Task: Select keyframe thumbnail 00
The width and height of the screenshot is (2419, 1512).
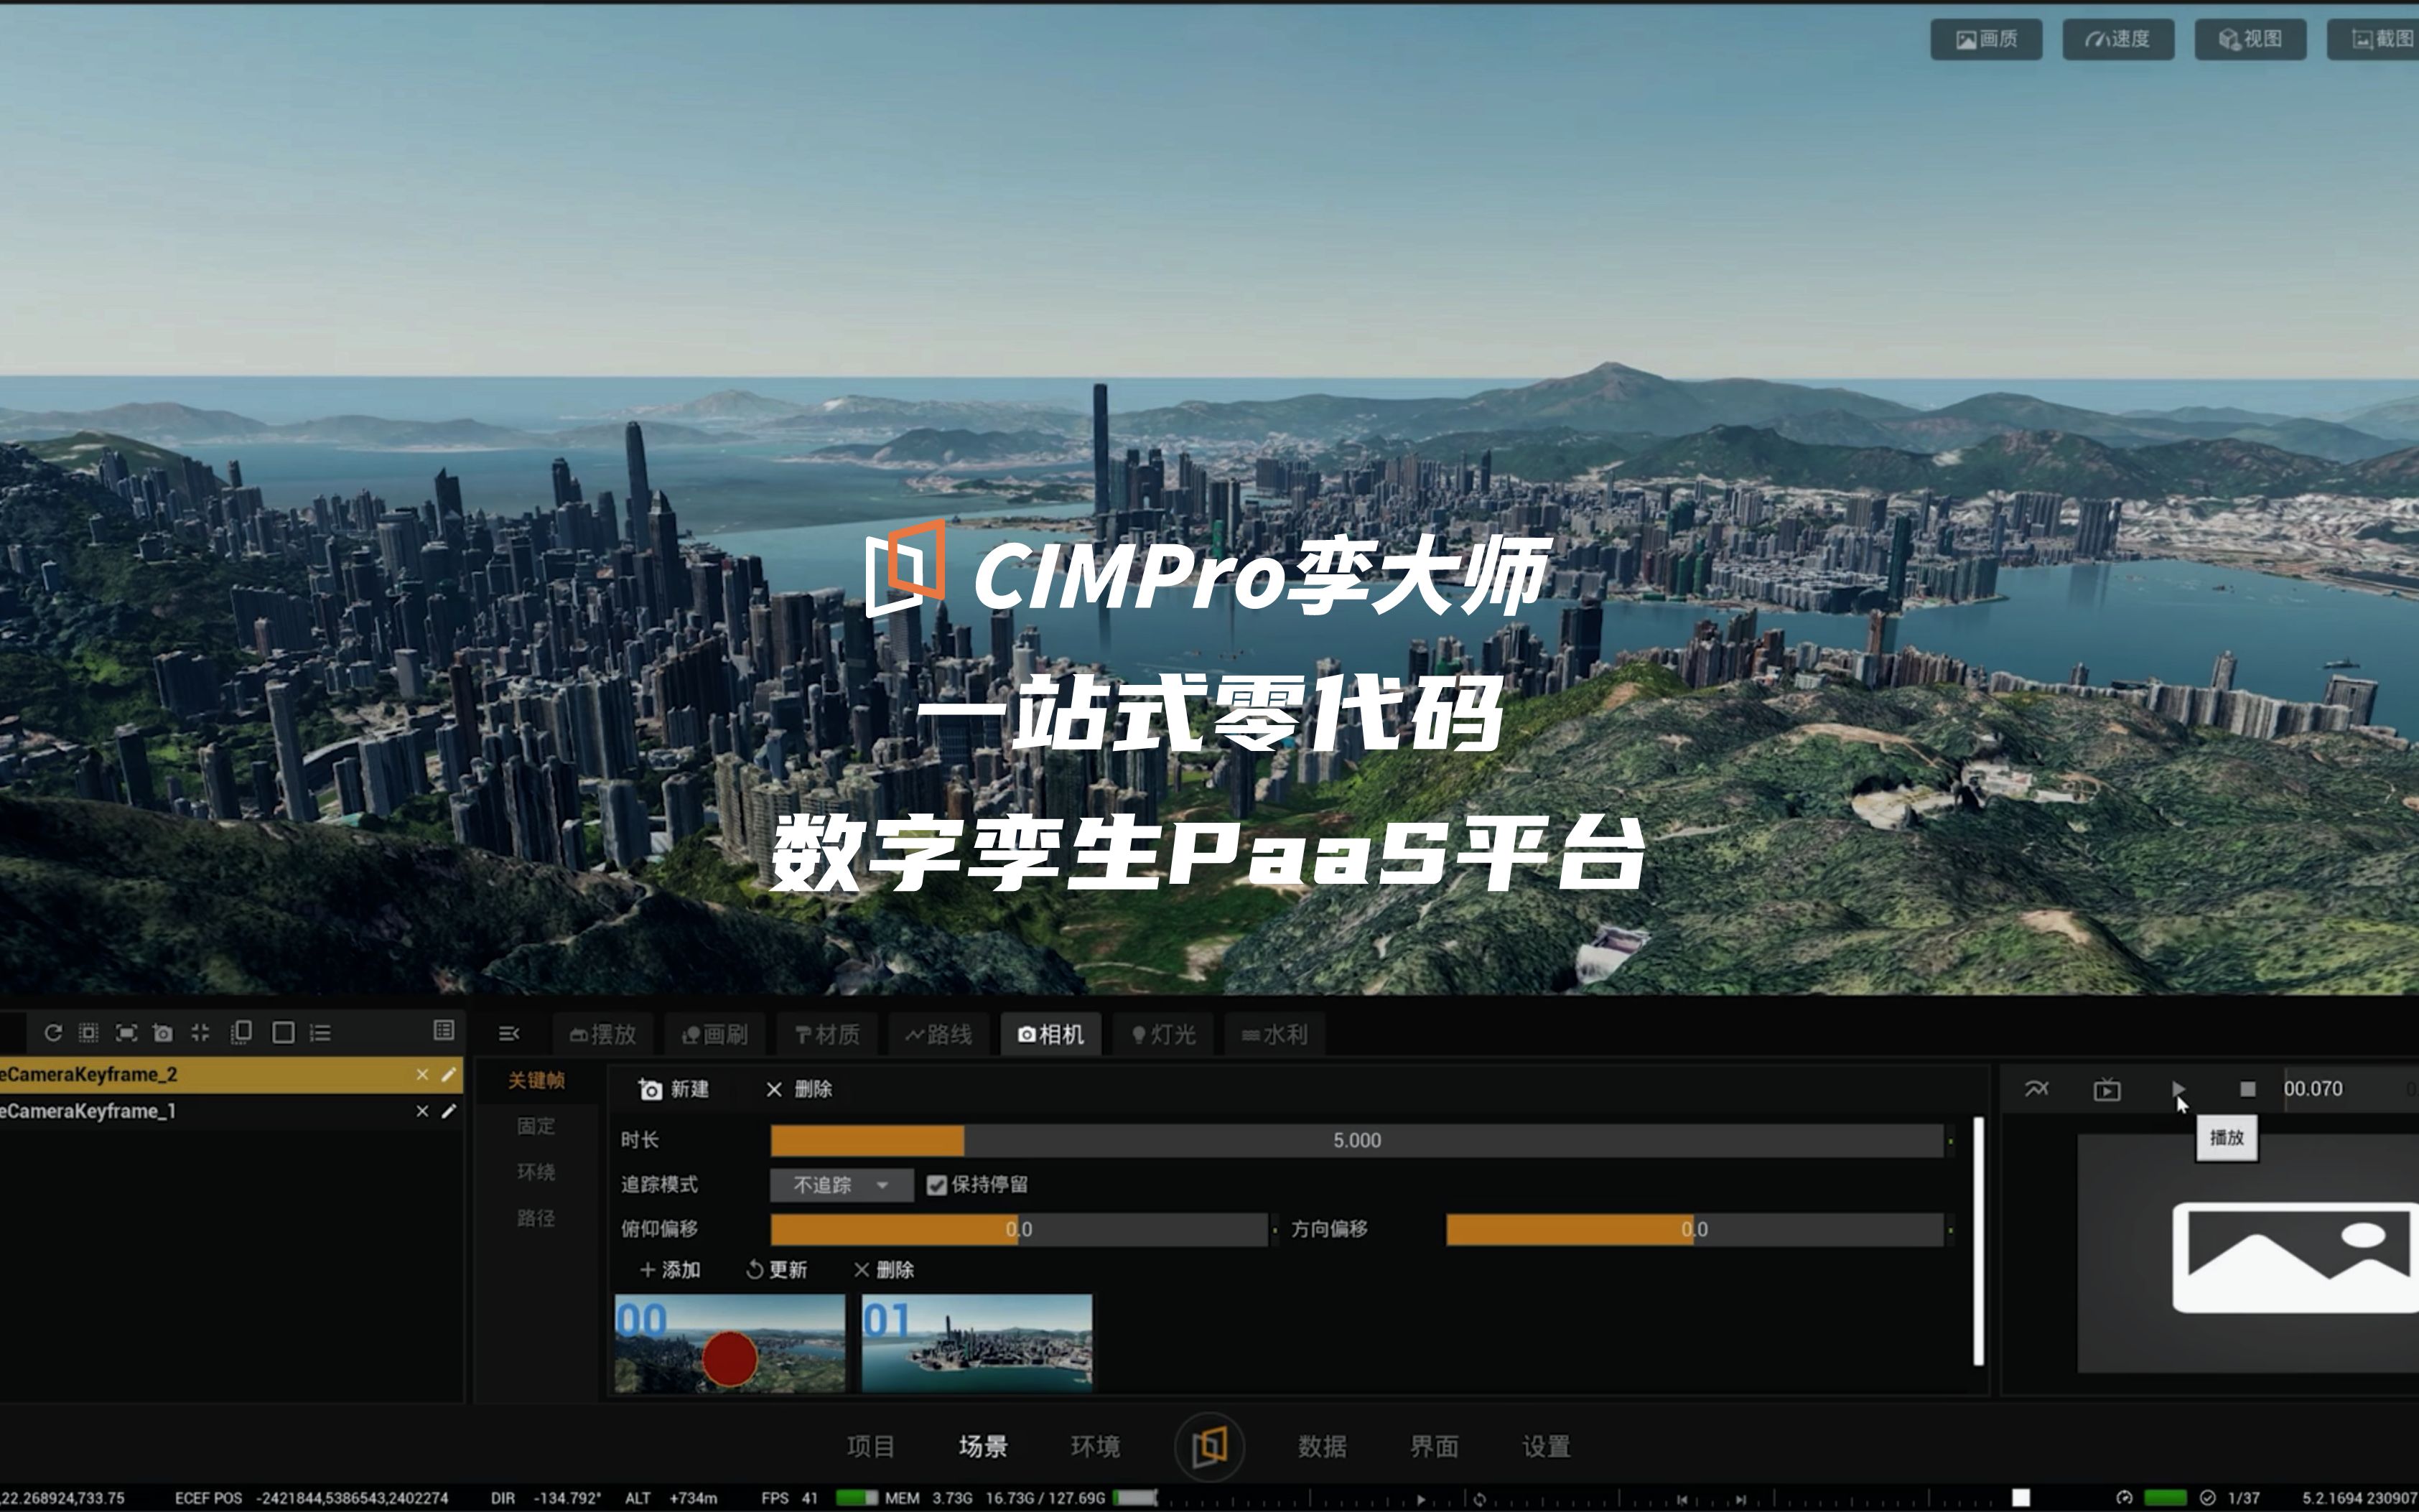Action: tap(730, 1344)
